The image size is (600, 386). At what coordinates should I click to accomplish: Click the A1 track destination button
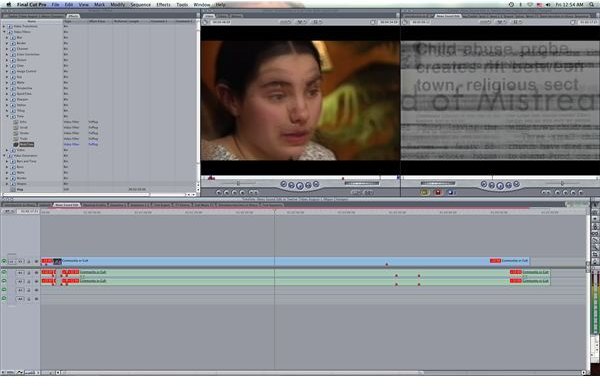pos(20,273)
